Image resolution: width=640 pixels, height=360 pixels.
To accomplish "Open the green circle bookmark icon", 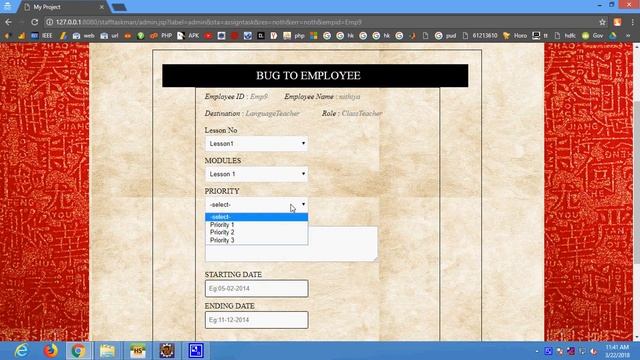I will click(141, 36).
